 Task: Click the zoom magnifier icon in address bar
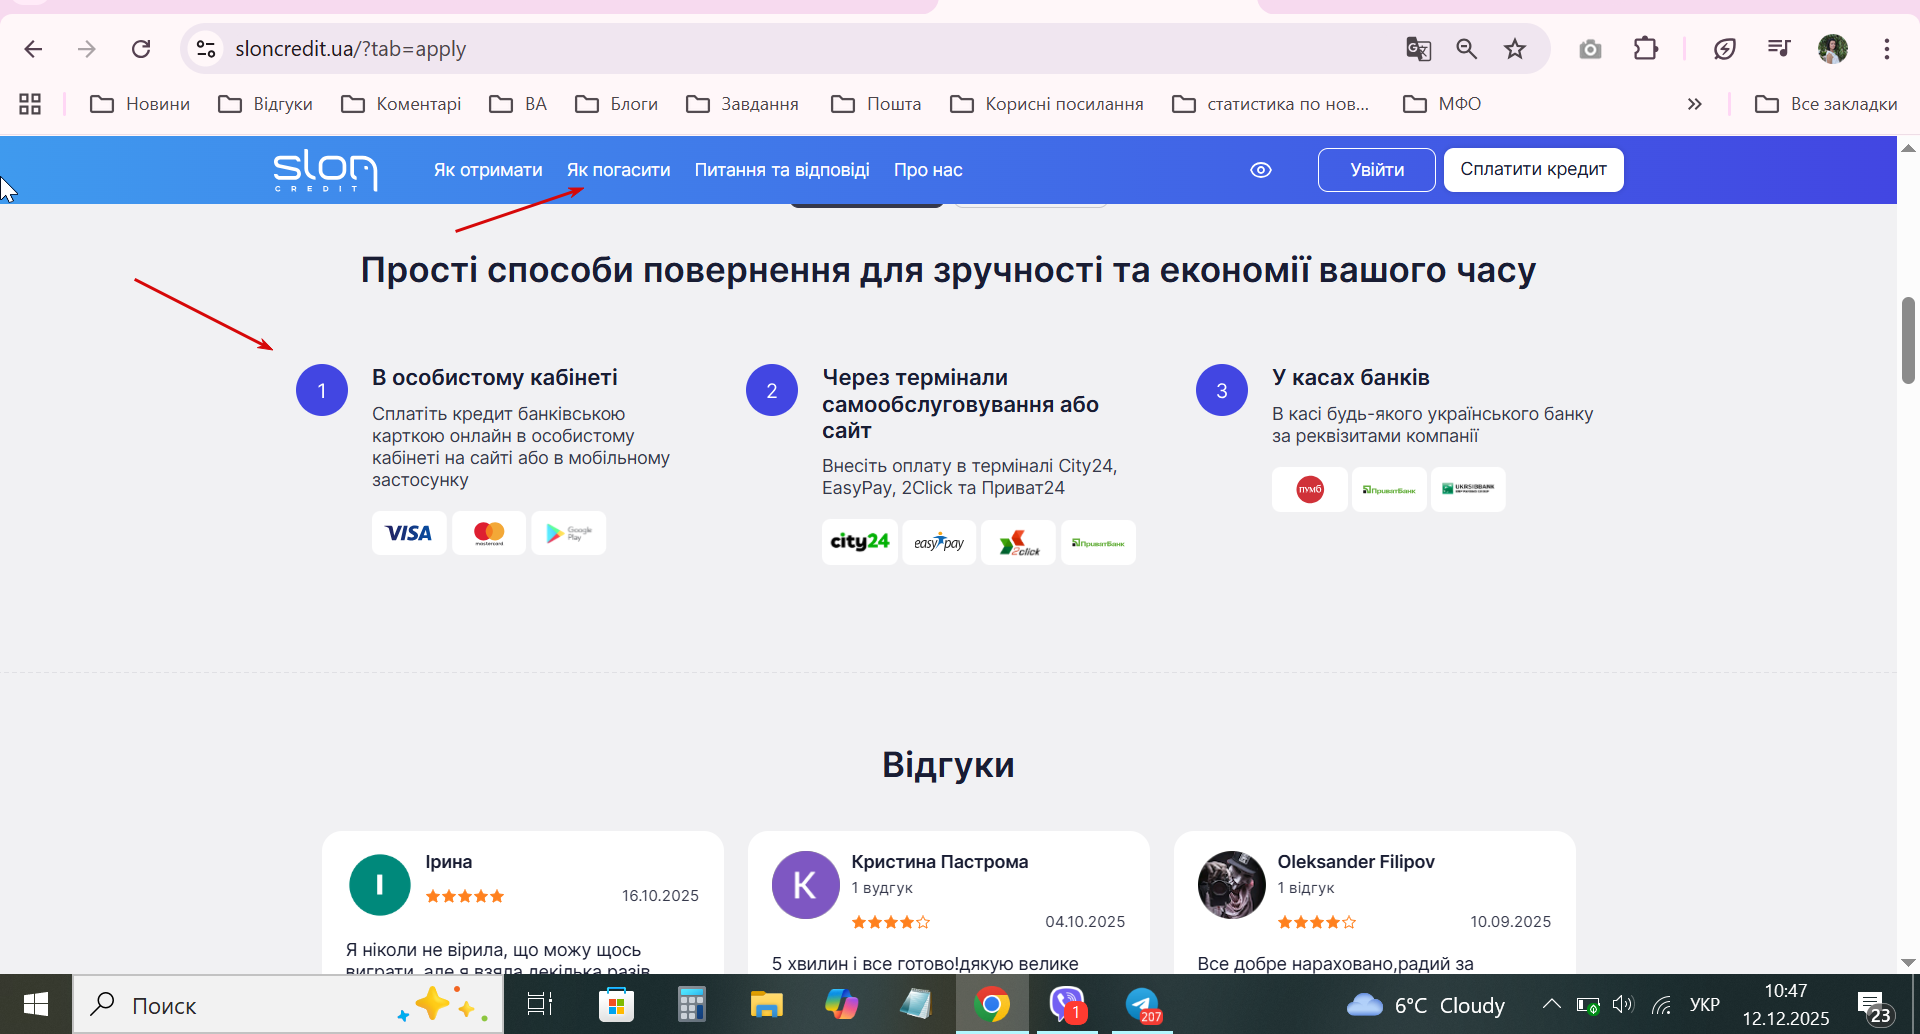1466,49
